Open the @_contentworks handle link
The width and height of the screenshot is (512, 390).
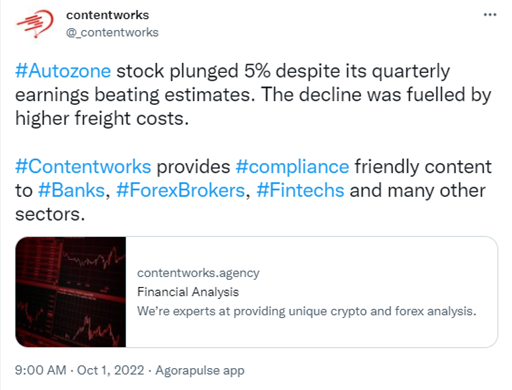(x=112, y=33)
